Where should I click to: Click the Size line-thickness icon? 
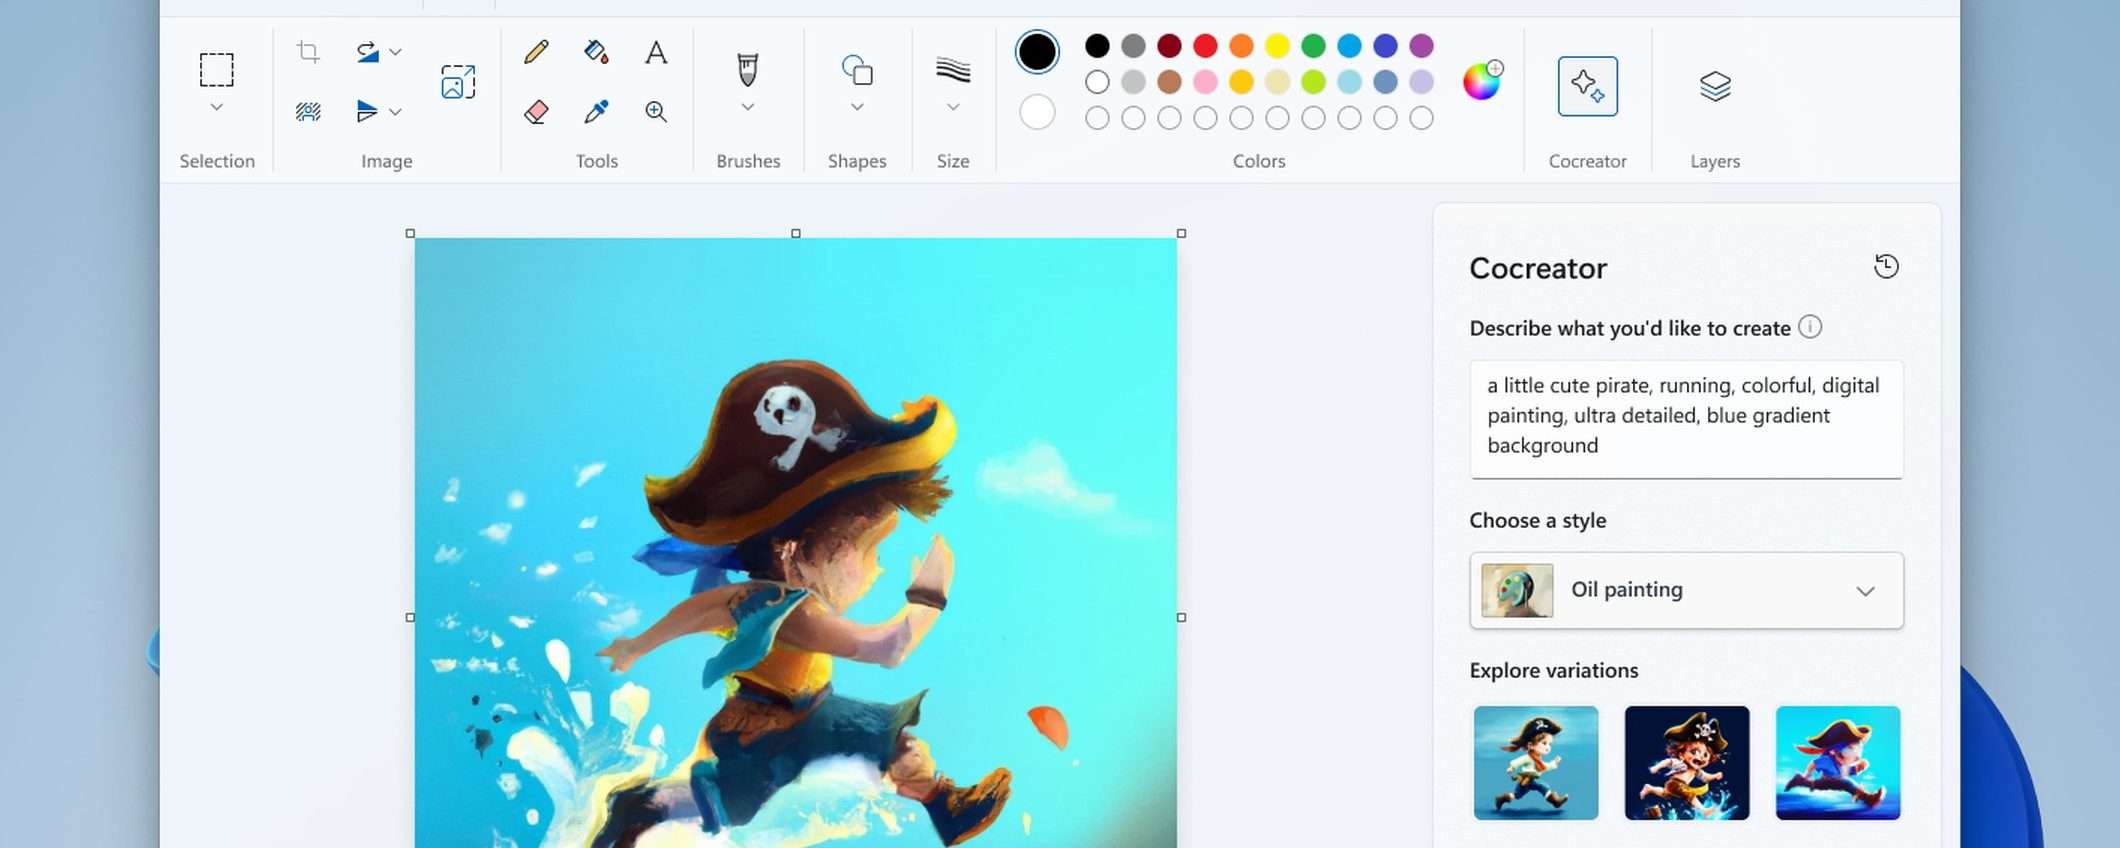[x=953, y=70]
